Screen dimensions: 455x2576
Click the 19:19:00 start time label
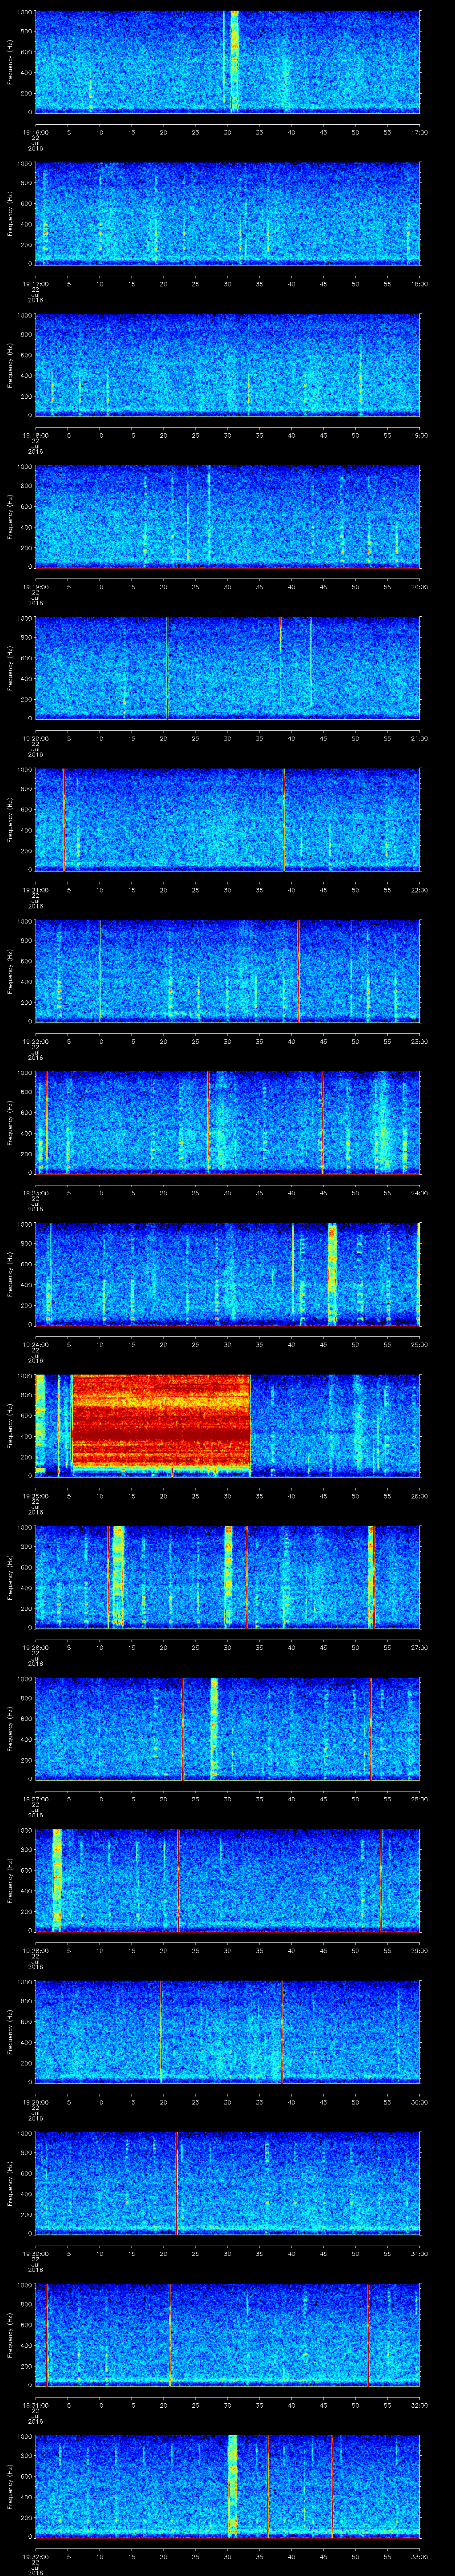pyautogui.click(x=35, y=587)
